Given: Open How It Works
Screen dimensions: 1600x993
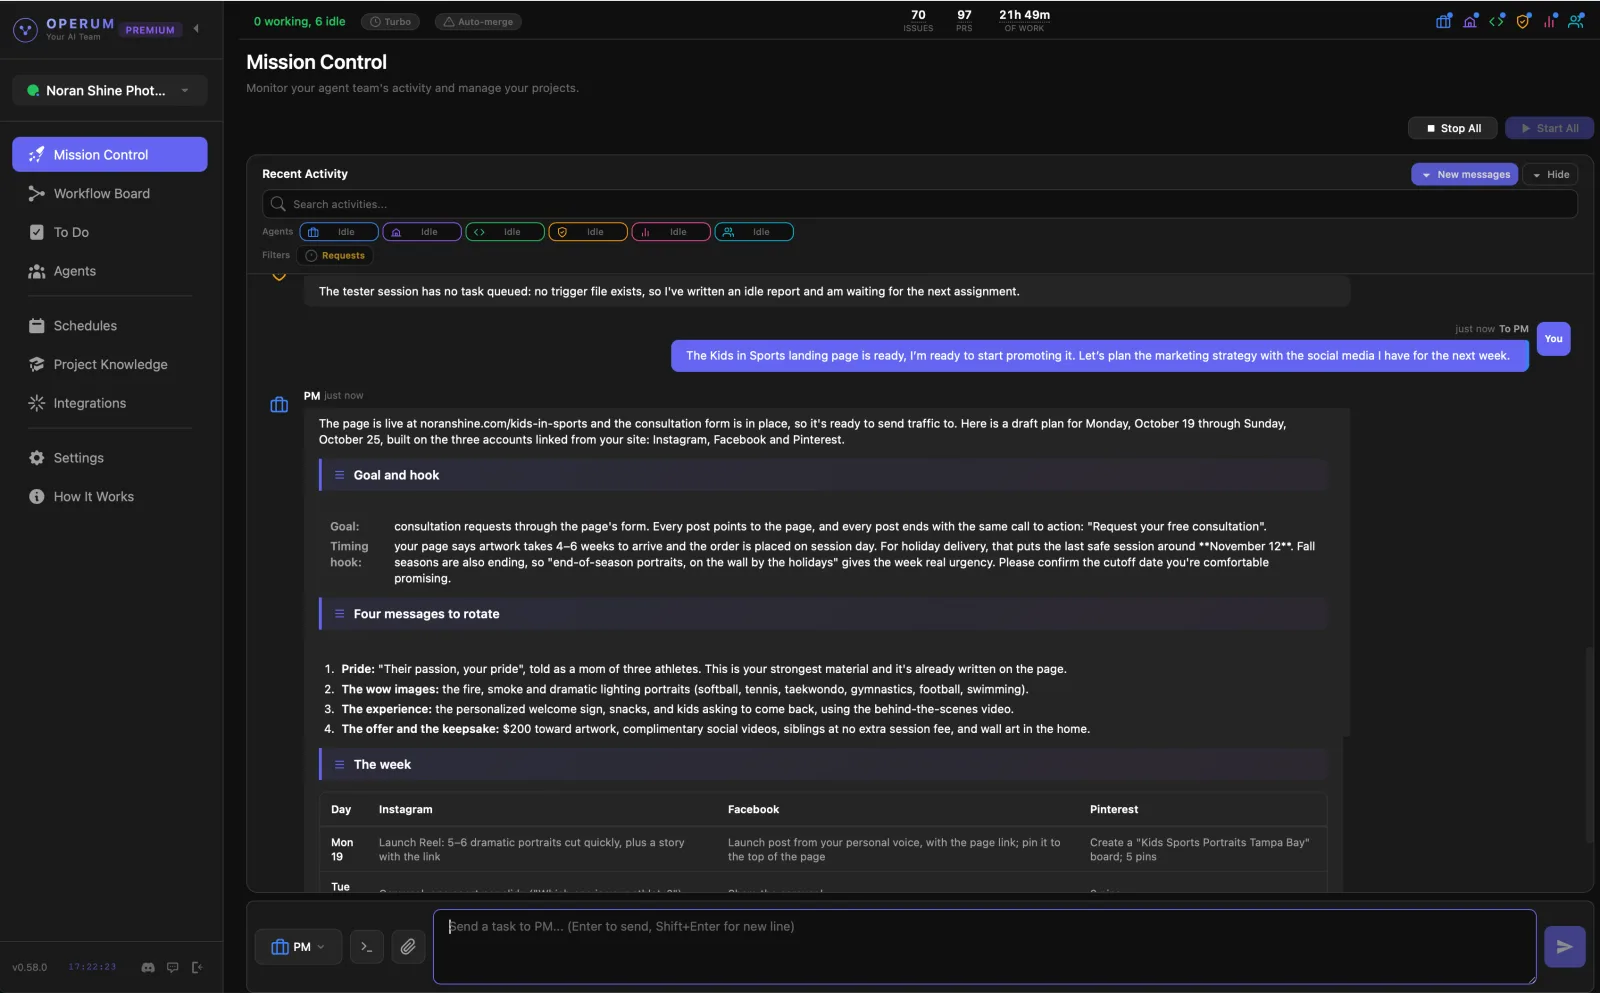Looking at the screenshot, I should coord(110,496).
